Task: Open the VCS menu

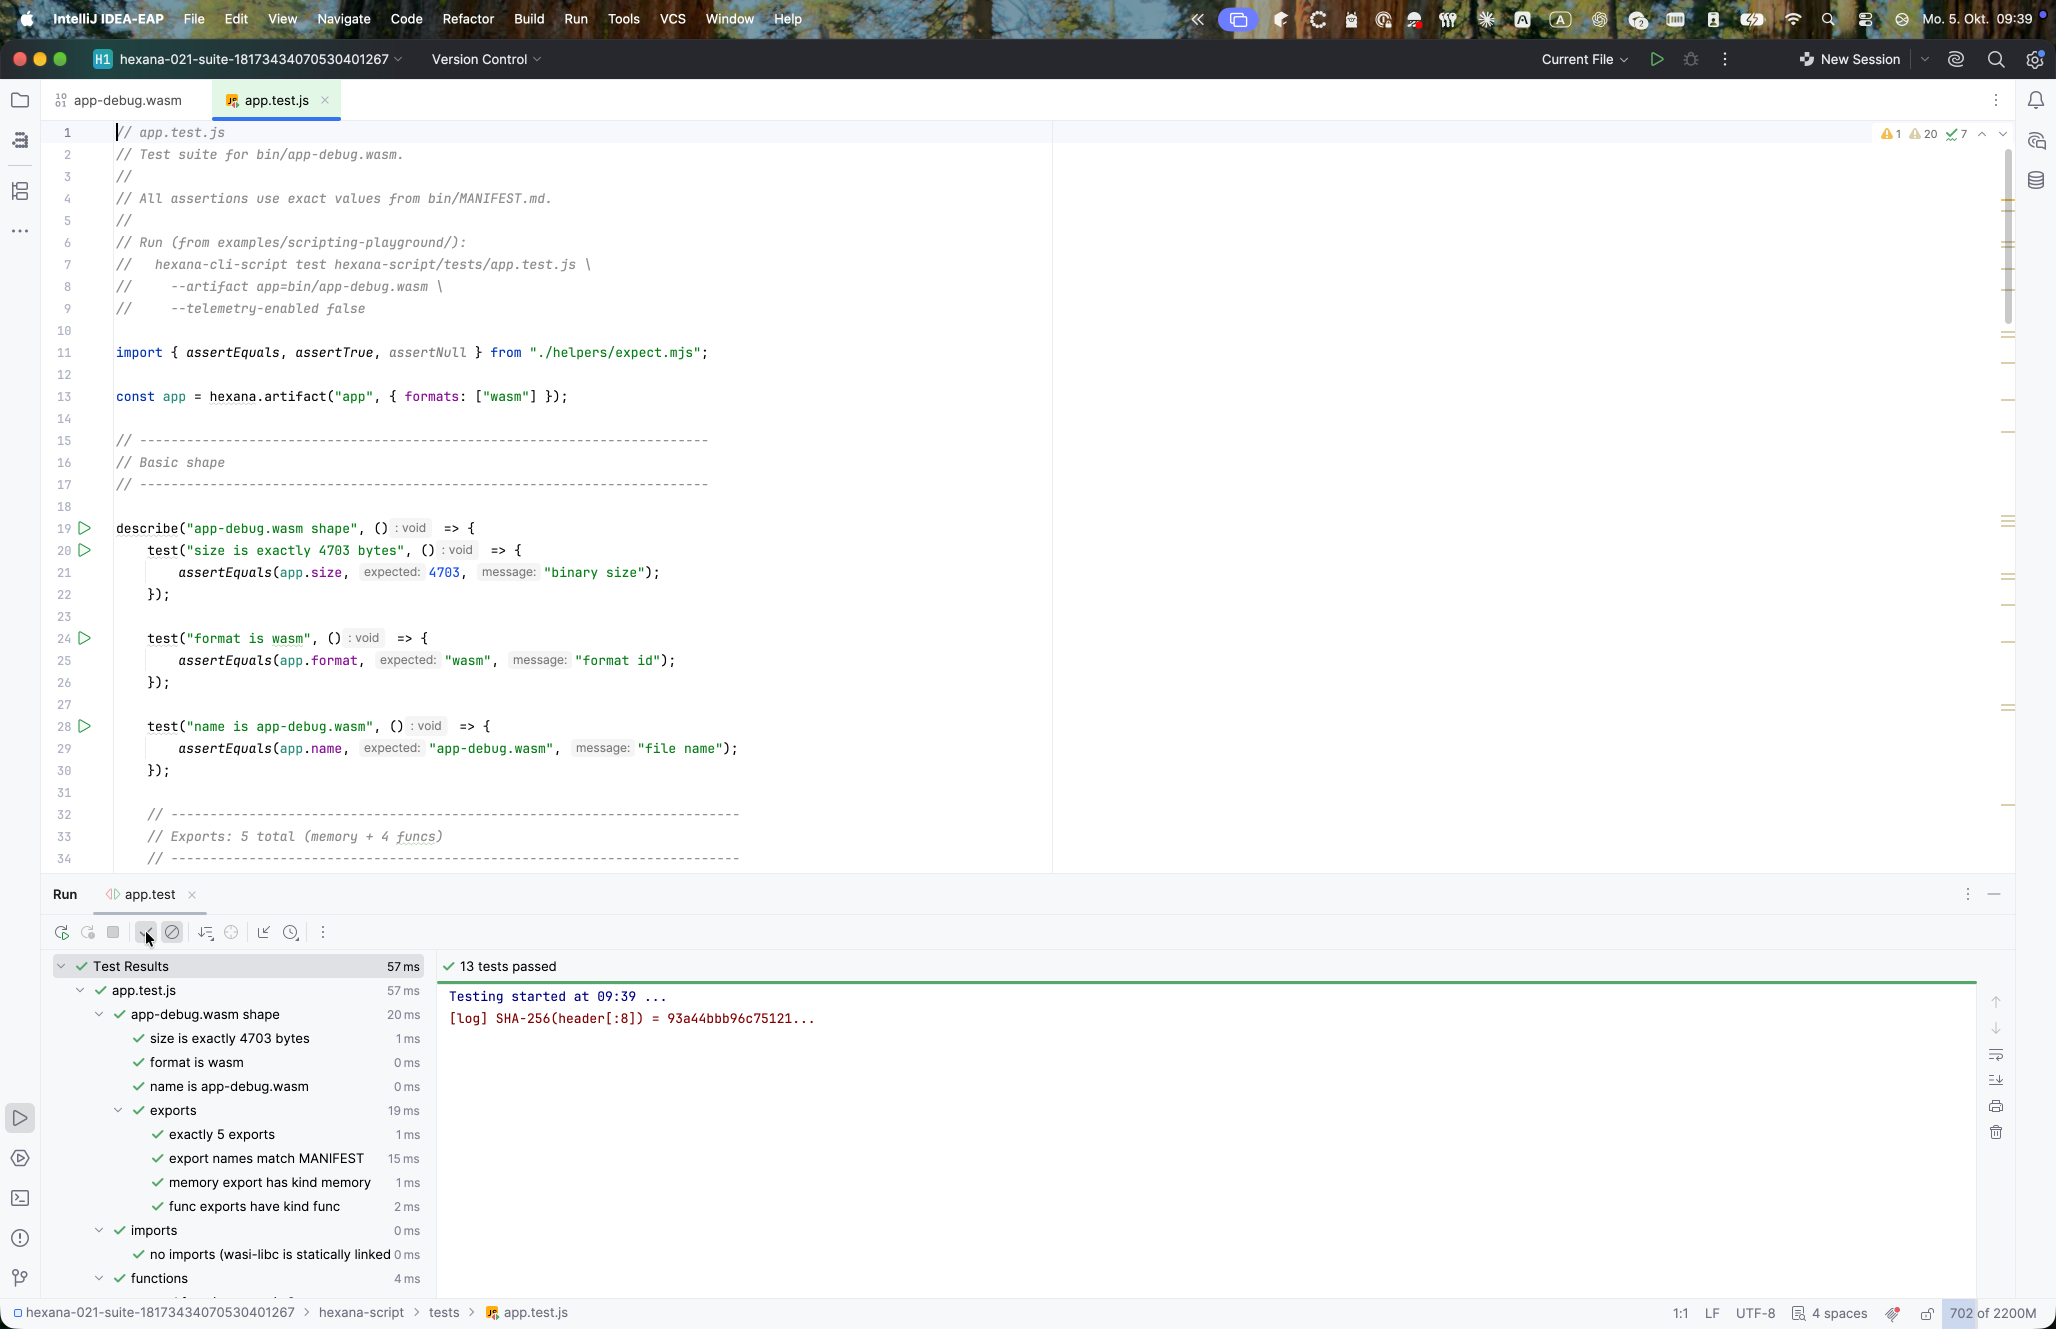Action: coord(672,19)
